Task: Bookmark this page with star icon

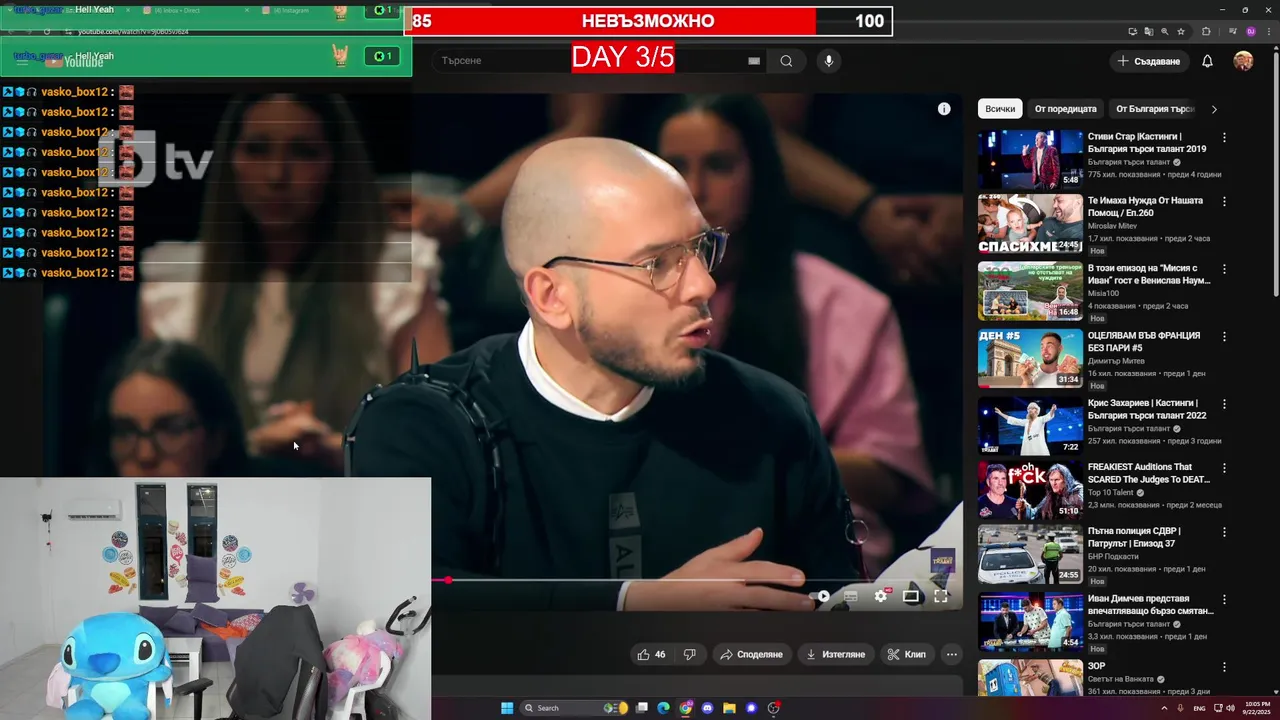Action: pyautogui.click(x=1180, y=32)
